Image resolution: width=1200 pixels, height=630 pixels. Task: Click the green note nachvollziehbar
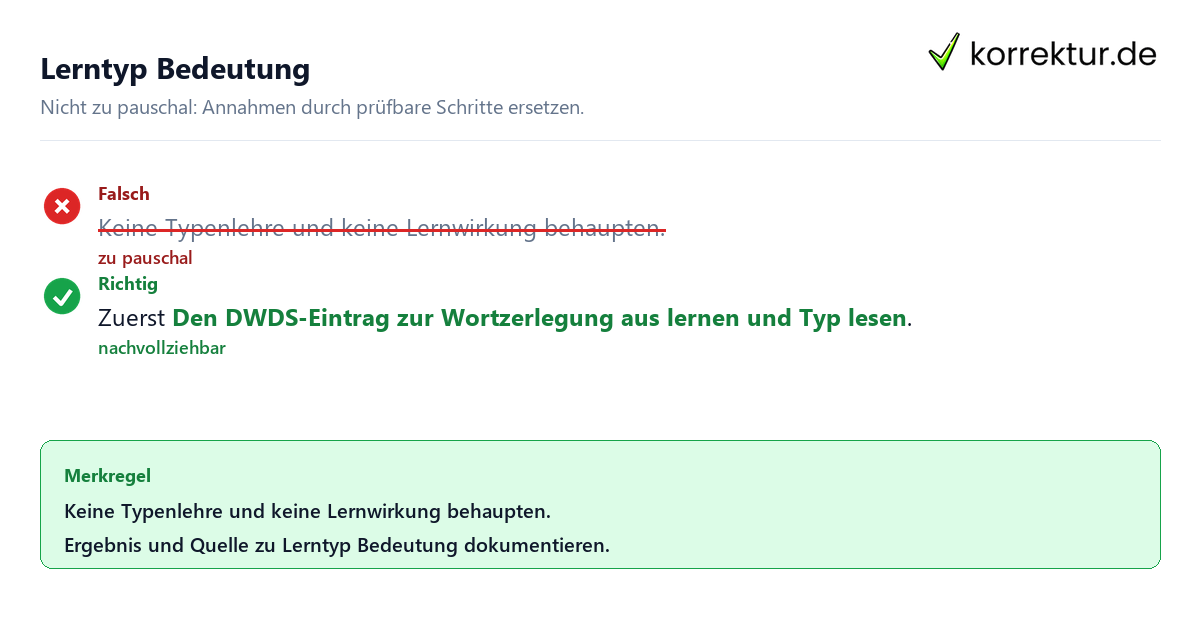pyautogui.click(x=162, y=348)
